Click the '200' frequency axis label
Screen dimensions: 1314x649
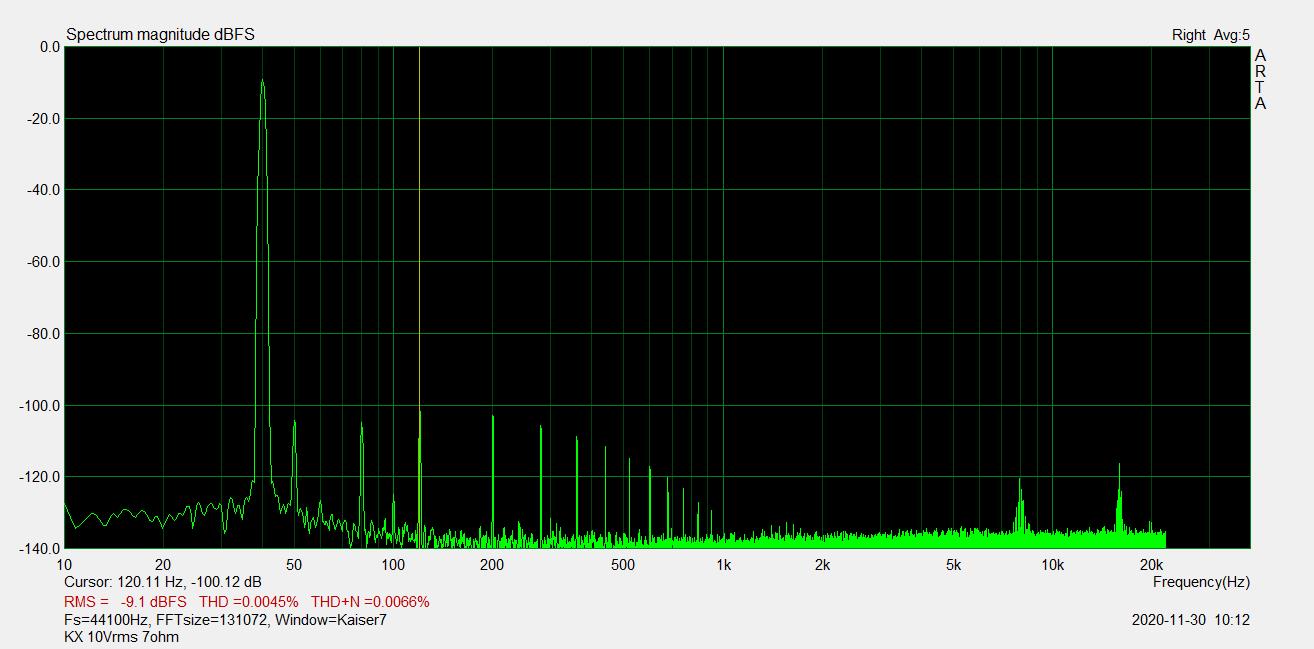tap(492, 565)
